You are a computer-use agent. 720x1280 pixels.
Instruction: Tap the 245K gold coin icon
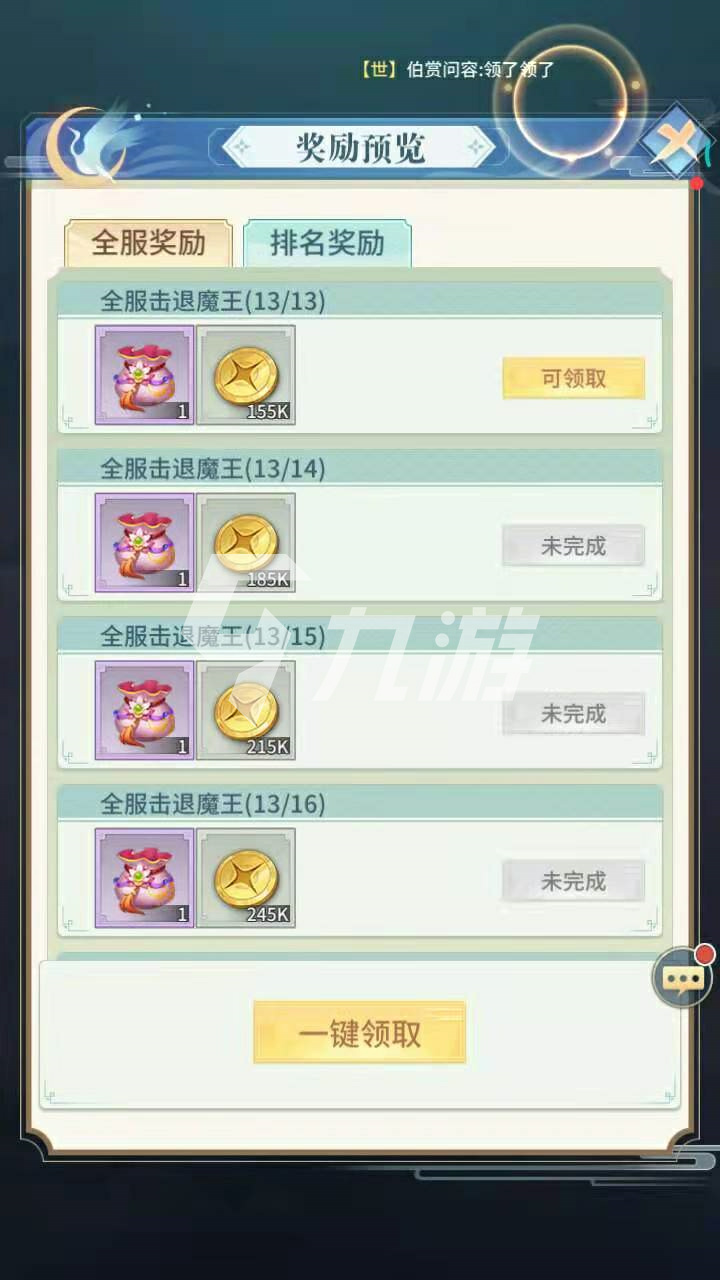(x=246, y=878)
